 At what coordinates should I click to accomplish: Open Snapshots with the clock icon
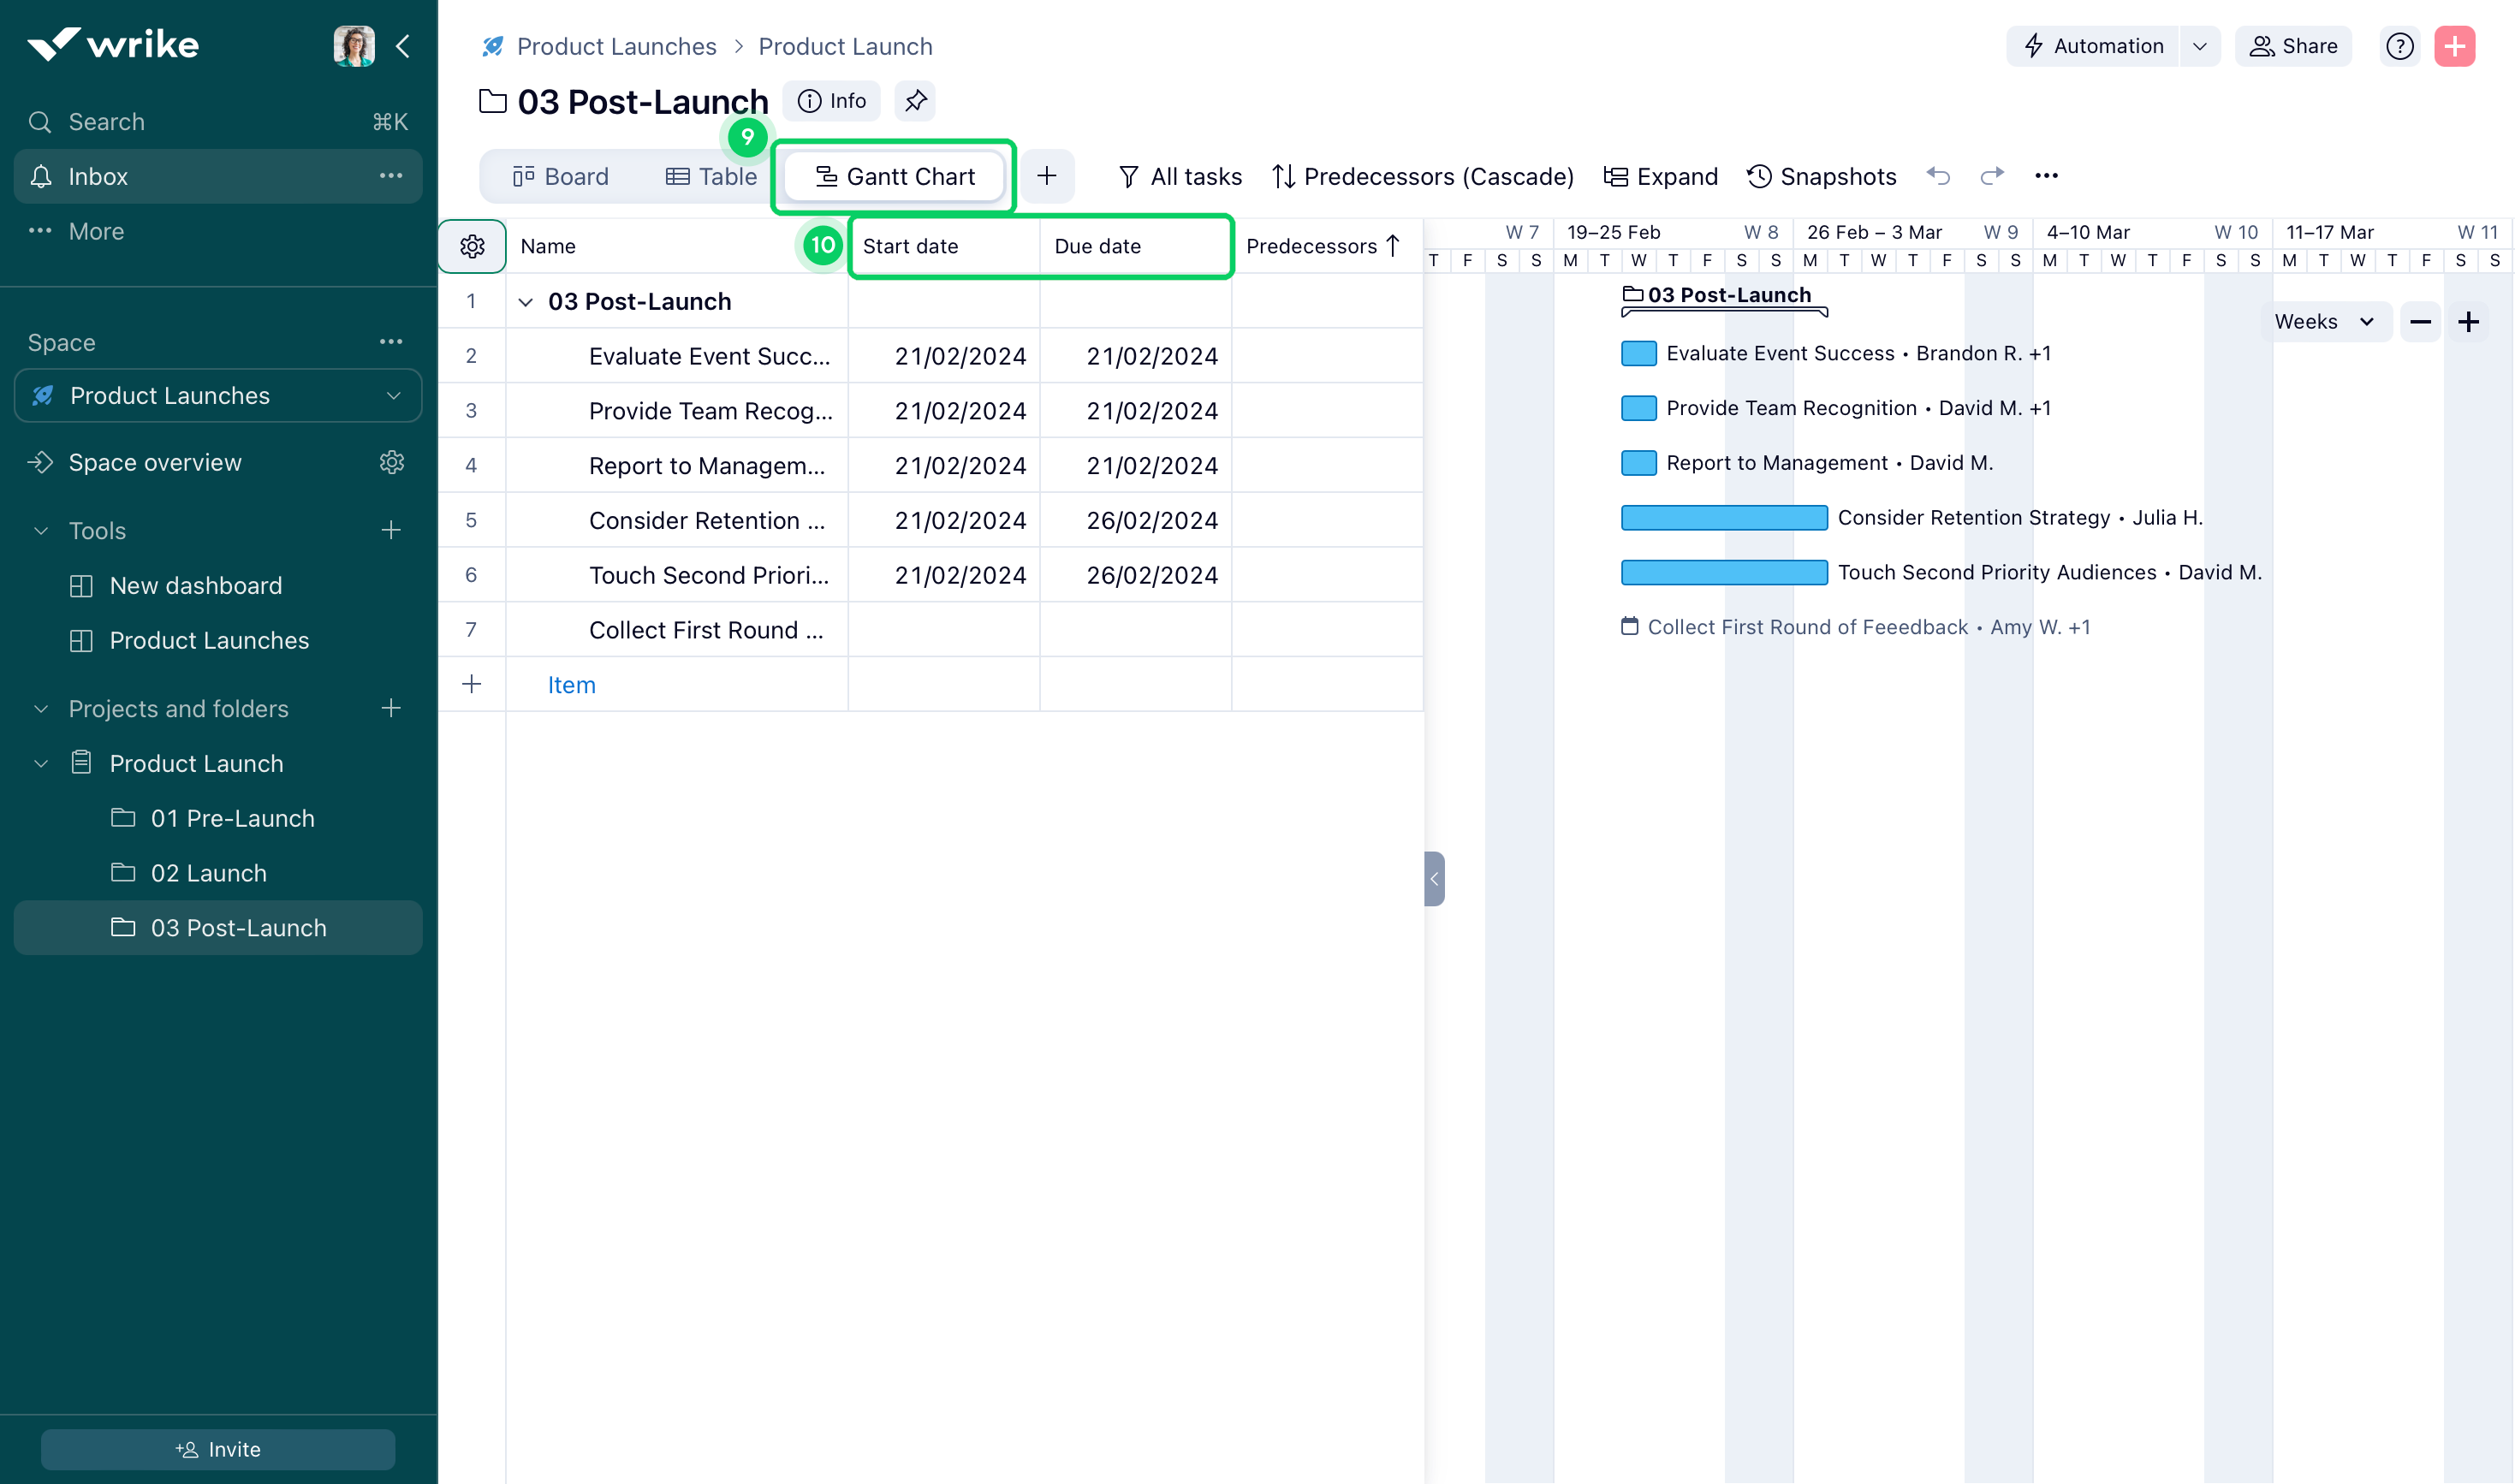[1820, 176]
